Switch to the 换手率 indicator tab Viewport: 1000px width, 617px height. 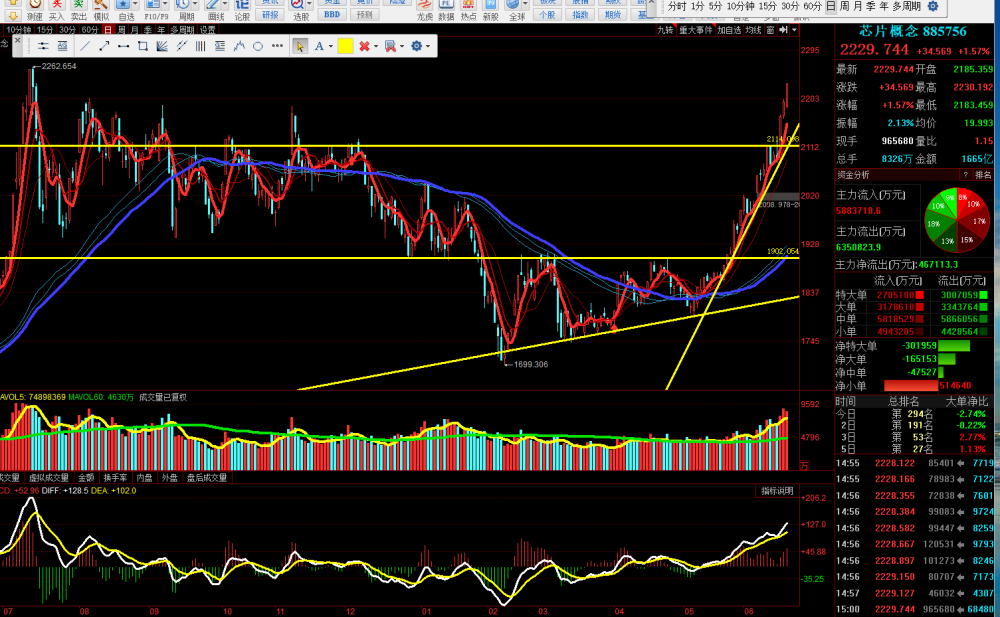115,477
